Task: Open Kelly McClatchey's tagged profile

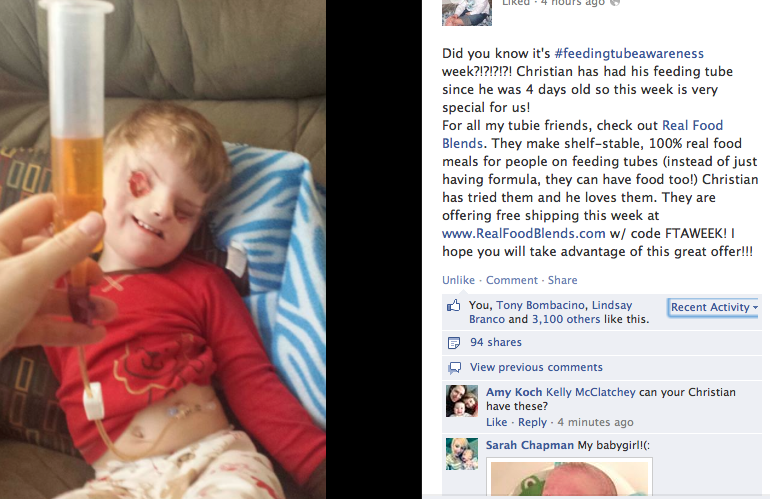Action: (591, 392)
